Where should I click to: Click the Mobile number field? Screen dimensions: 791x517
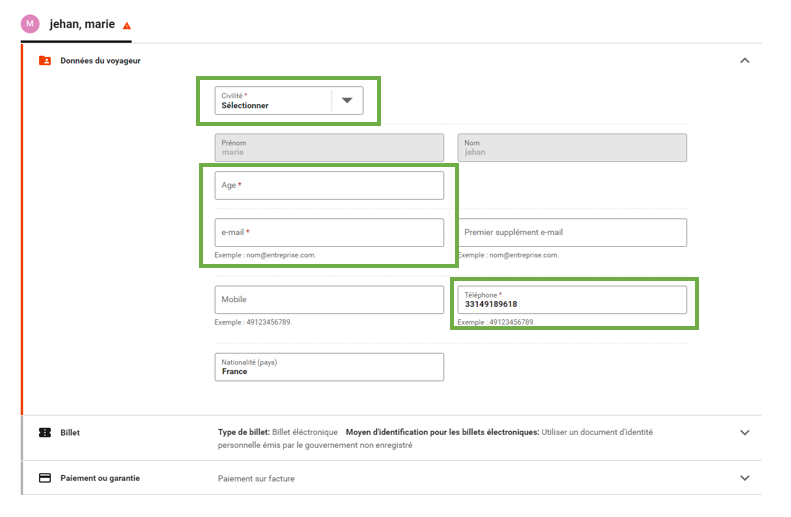[329, 299]
